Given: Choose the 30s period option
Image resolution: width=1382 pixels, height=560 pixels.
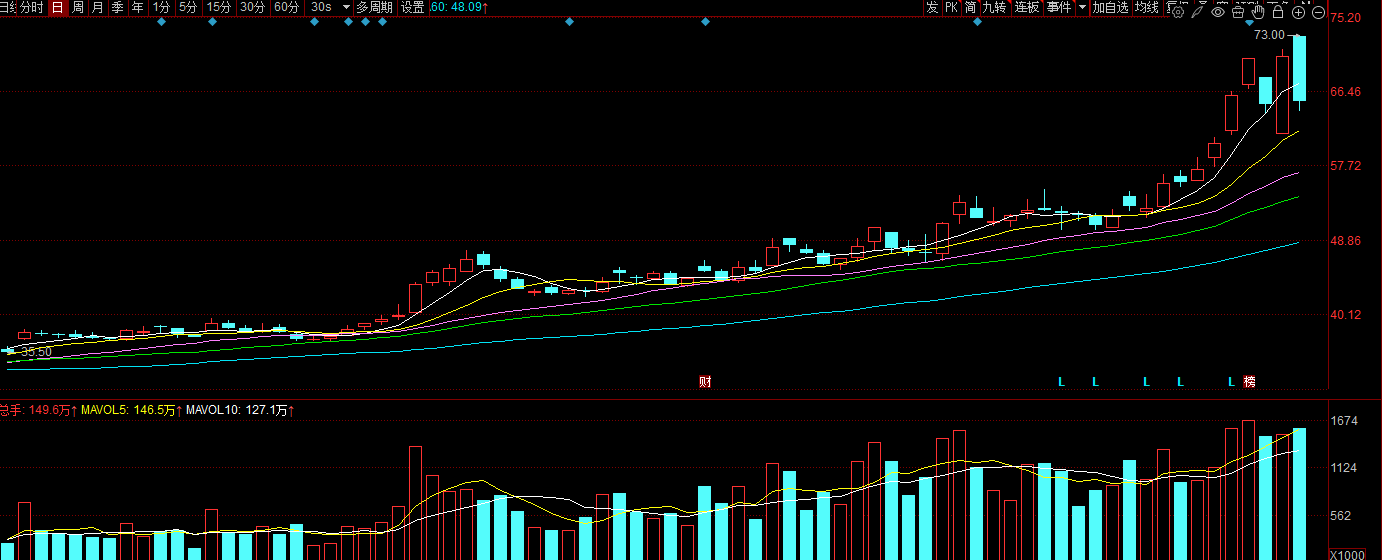Looking at the screenshot, I should point(321,7).
